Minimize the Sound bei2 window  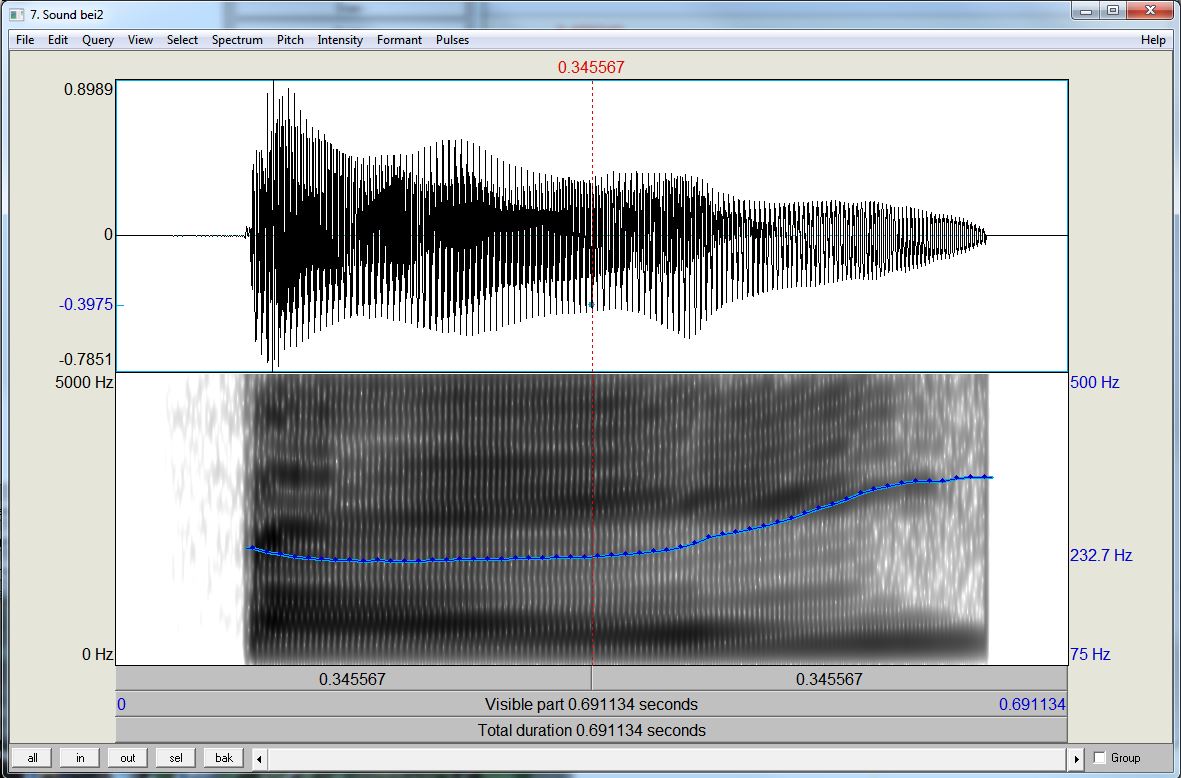[x=1086, y=11]
